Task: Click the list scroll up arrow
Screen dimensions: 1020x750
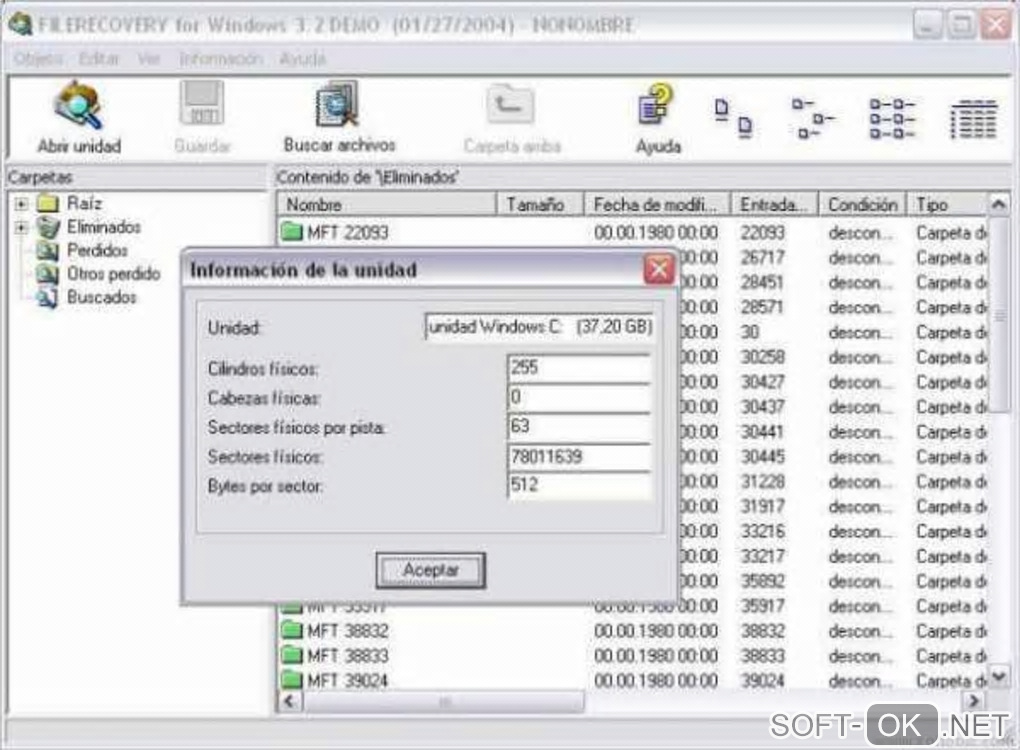Action: click(x=999, y=205)
